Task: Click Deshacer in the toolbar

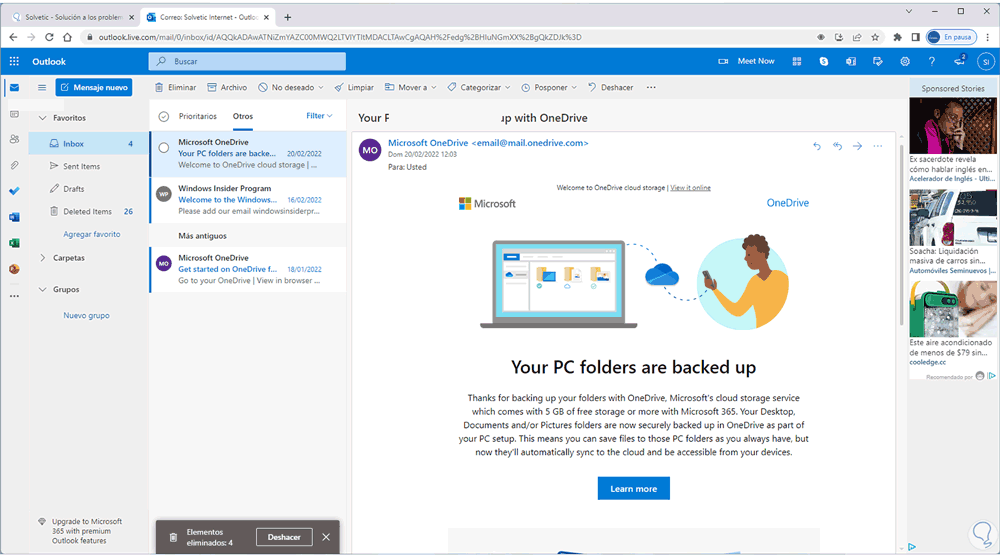Action: click(x=610, y=87)
